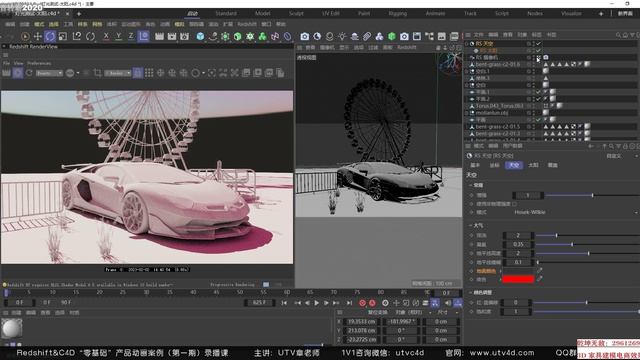
Task: Click the green Subdivision generator cube icon
Action: tap(238, 36)
